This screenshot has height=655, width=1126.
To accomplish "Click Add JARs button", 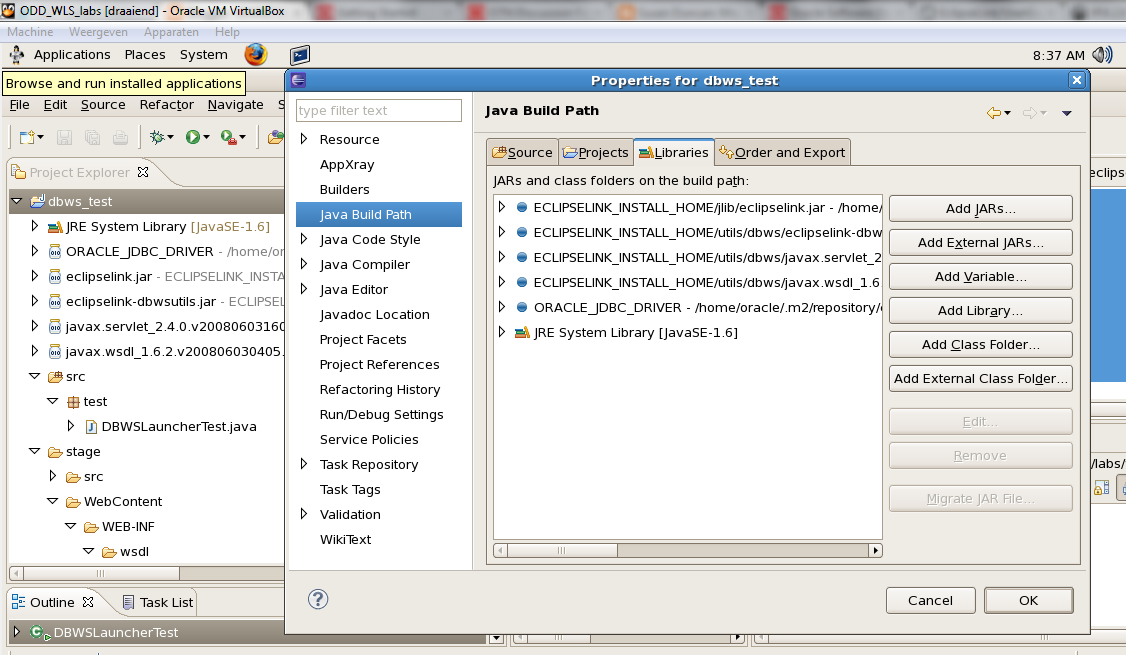I will pos(980,208).
